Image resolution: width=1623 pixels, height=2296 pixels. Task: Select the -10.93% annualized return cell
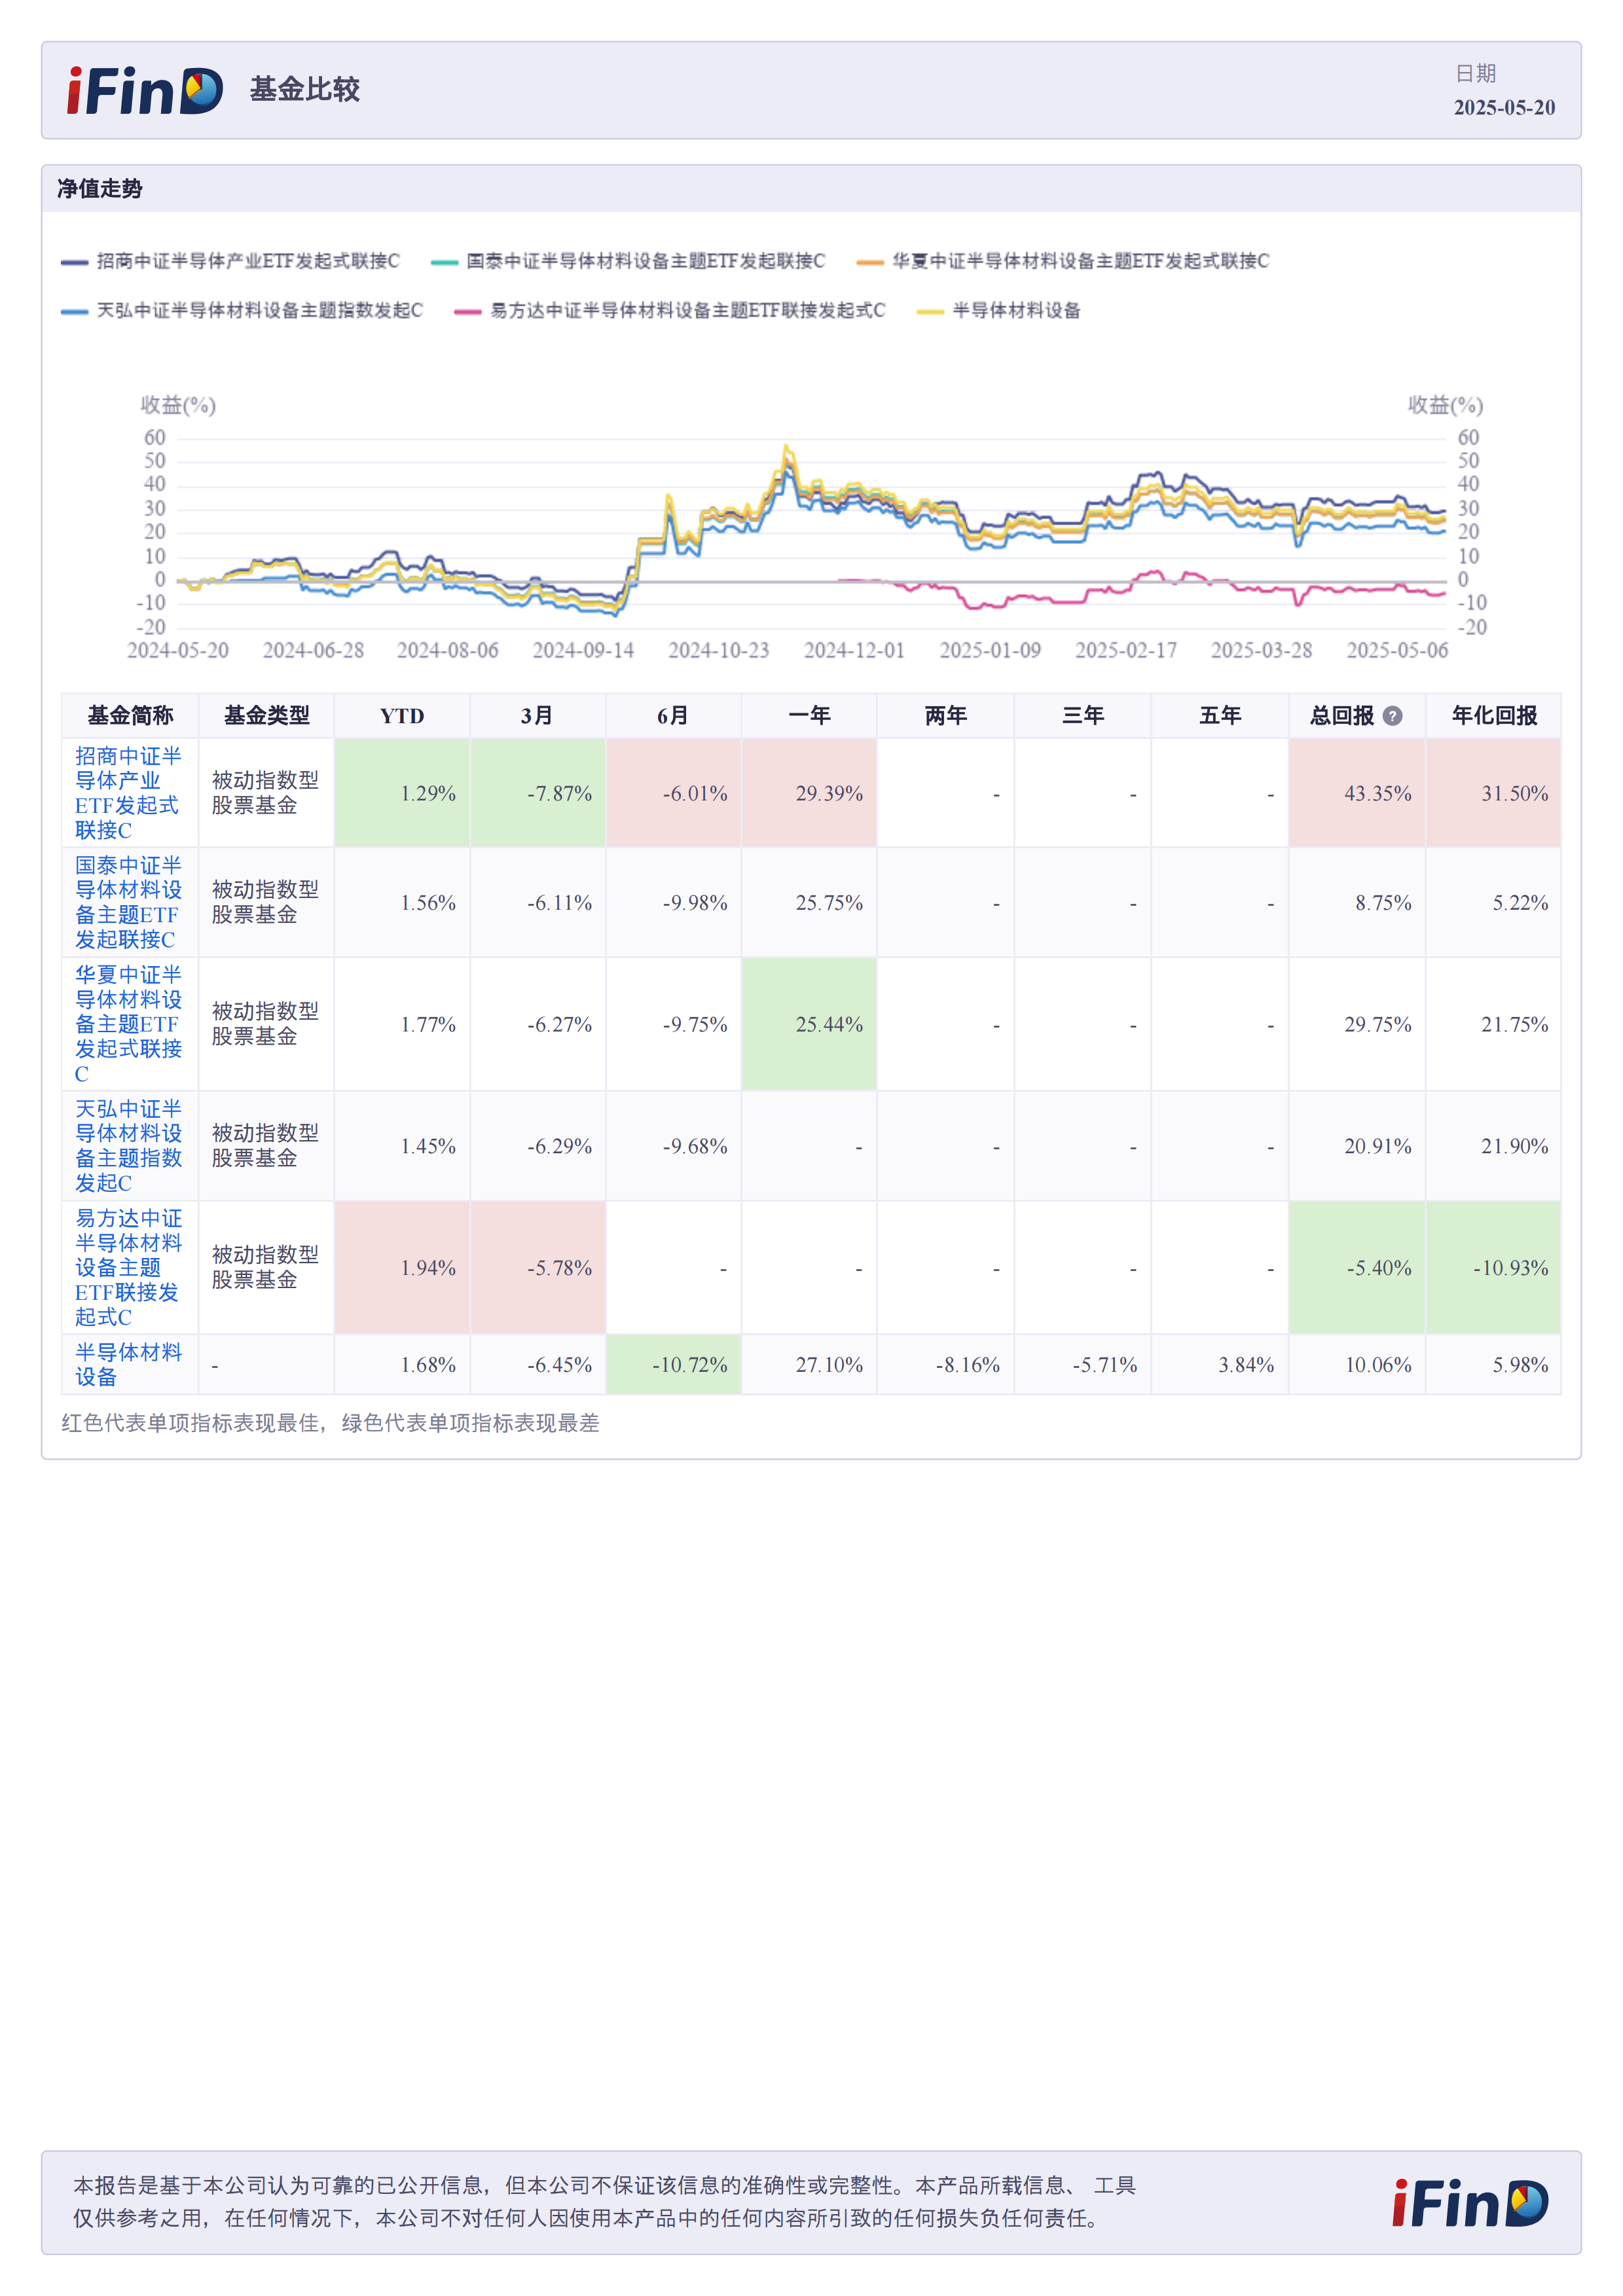pyautogui.click(x=1494, y=1267)
